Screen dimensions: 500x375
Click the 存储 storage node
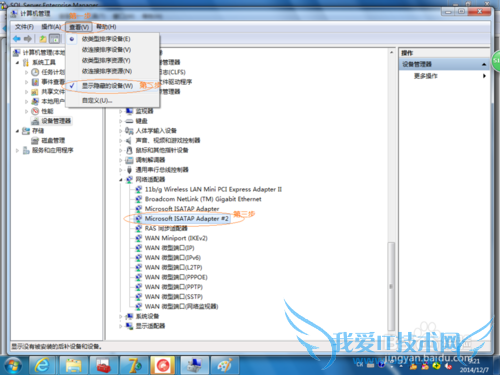38,131
